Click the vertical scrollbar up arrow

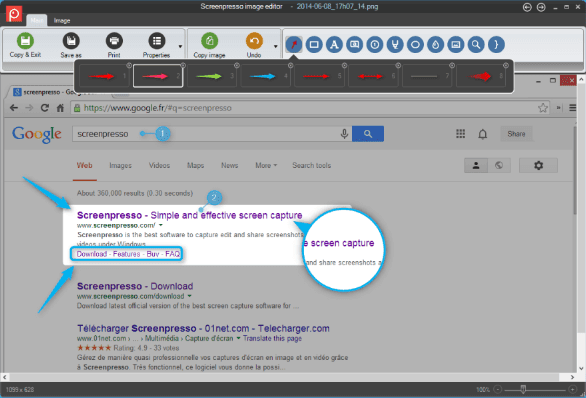click(581, 79)
